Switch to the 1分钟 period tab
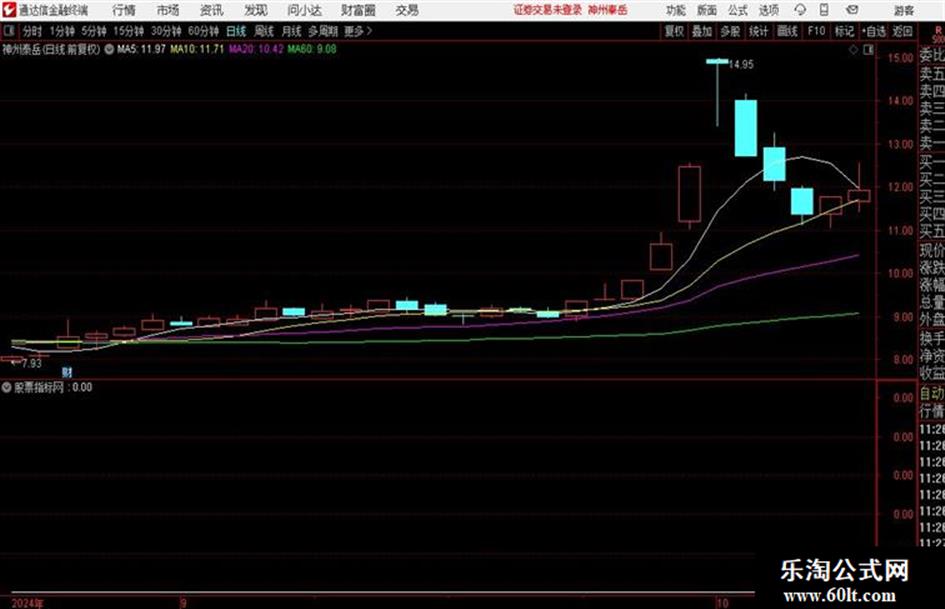This screenshot has height=609, width=945. pos(62,31)
